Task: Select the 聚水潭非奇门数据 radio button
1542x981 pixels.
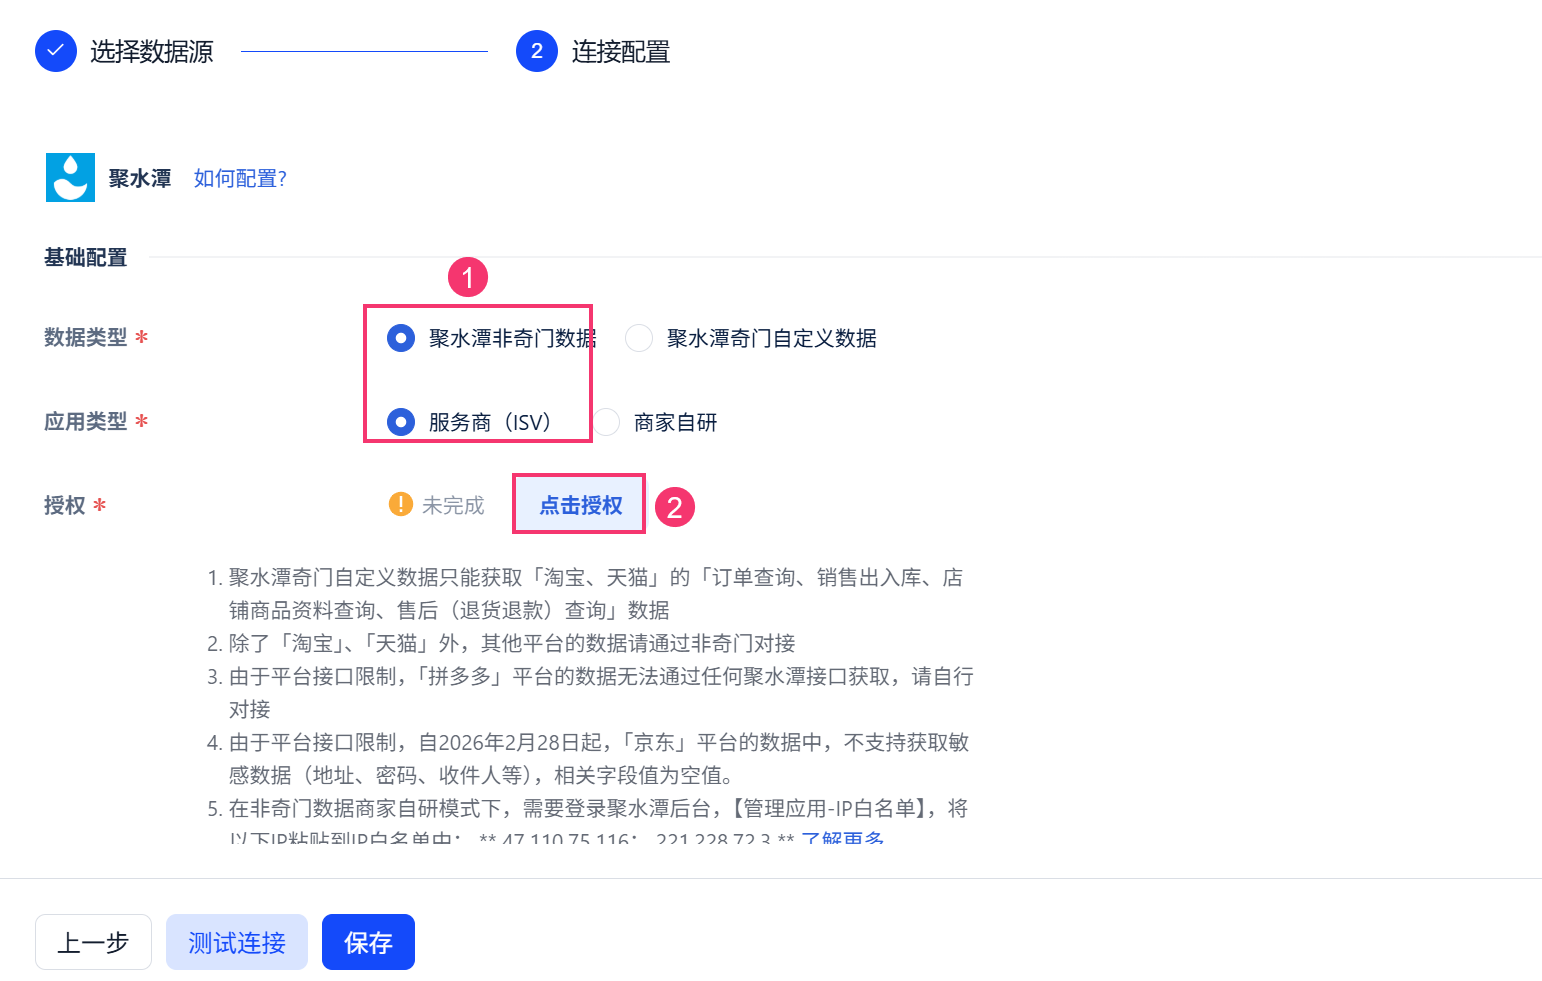Action: (401, 338)
